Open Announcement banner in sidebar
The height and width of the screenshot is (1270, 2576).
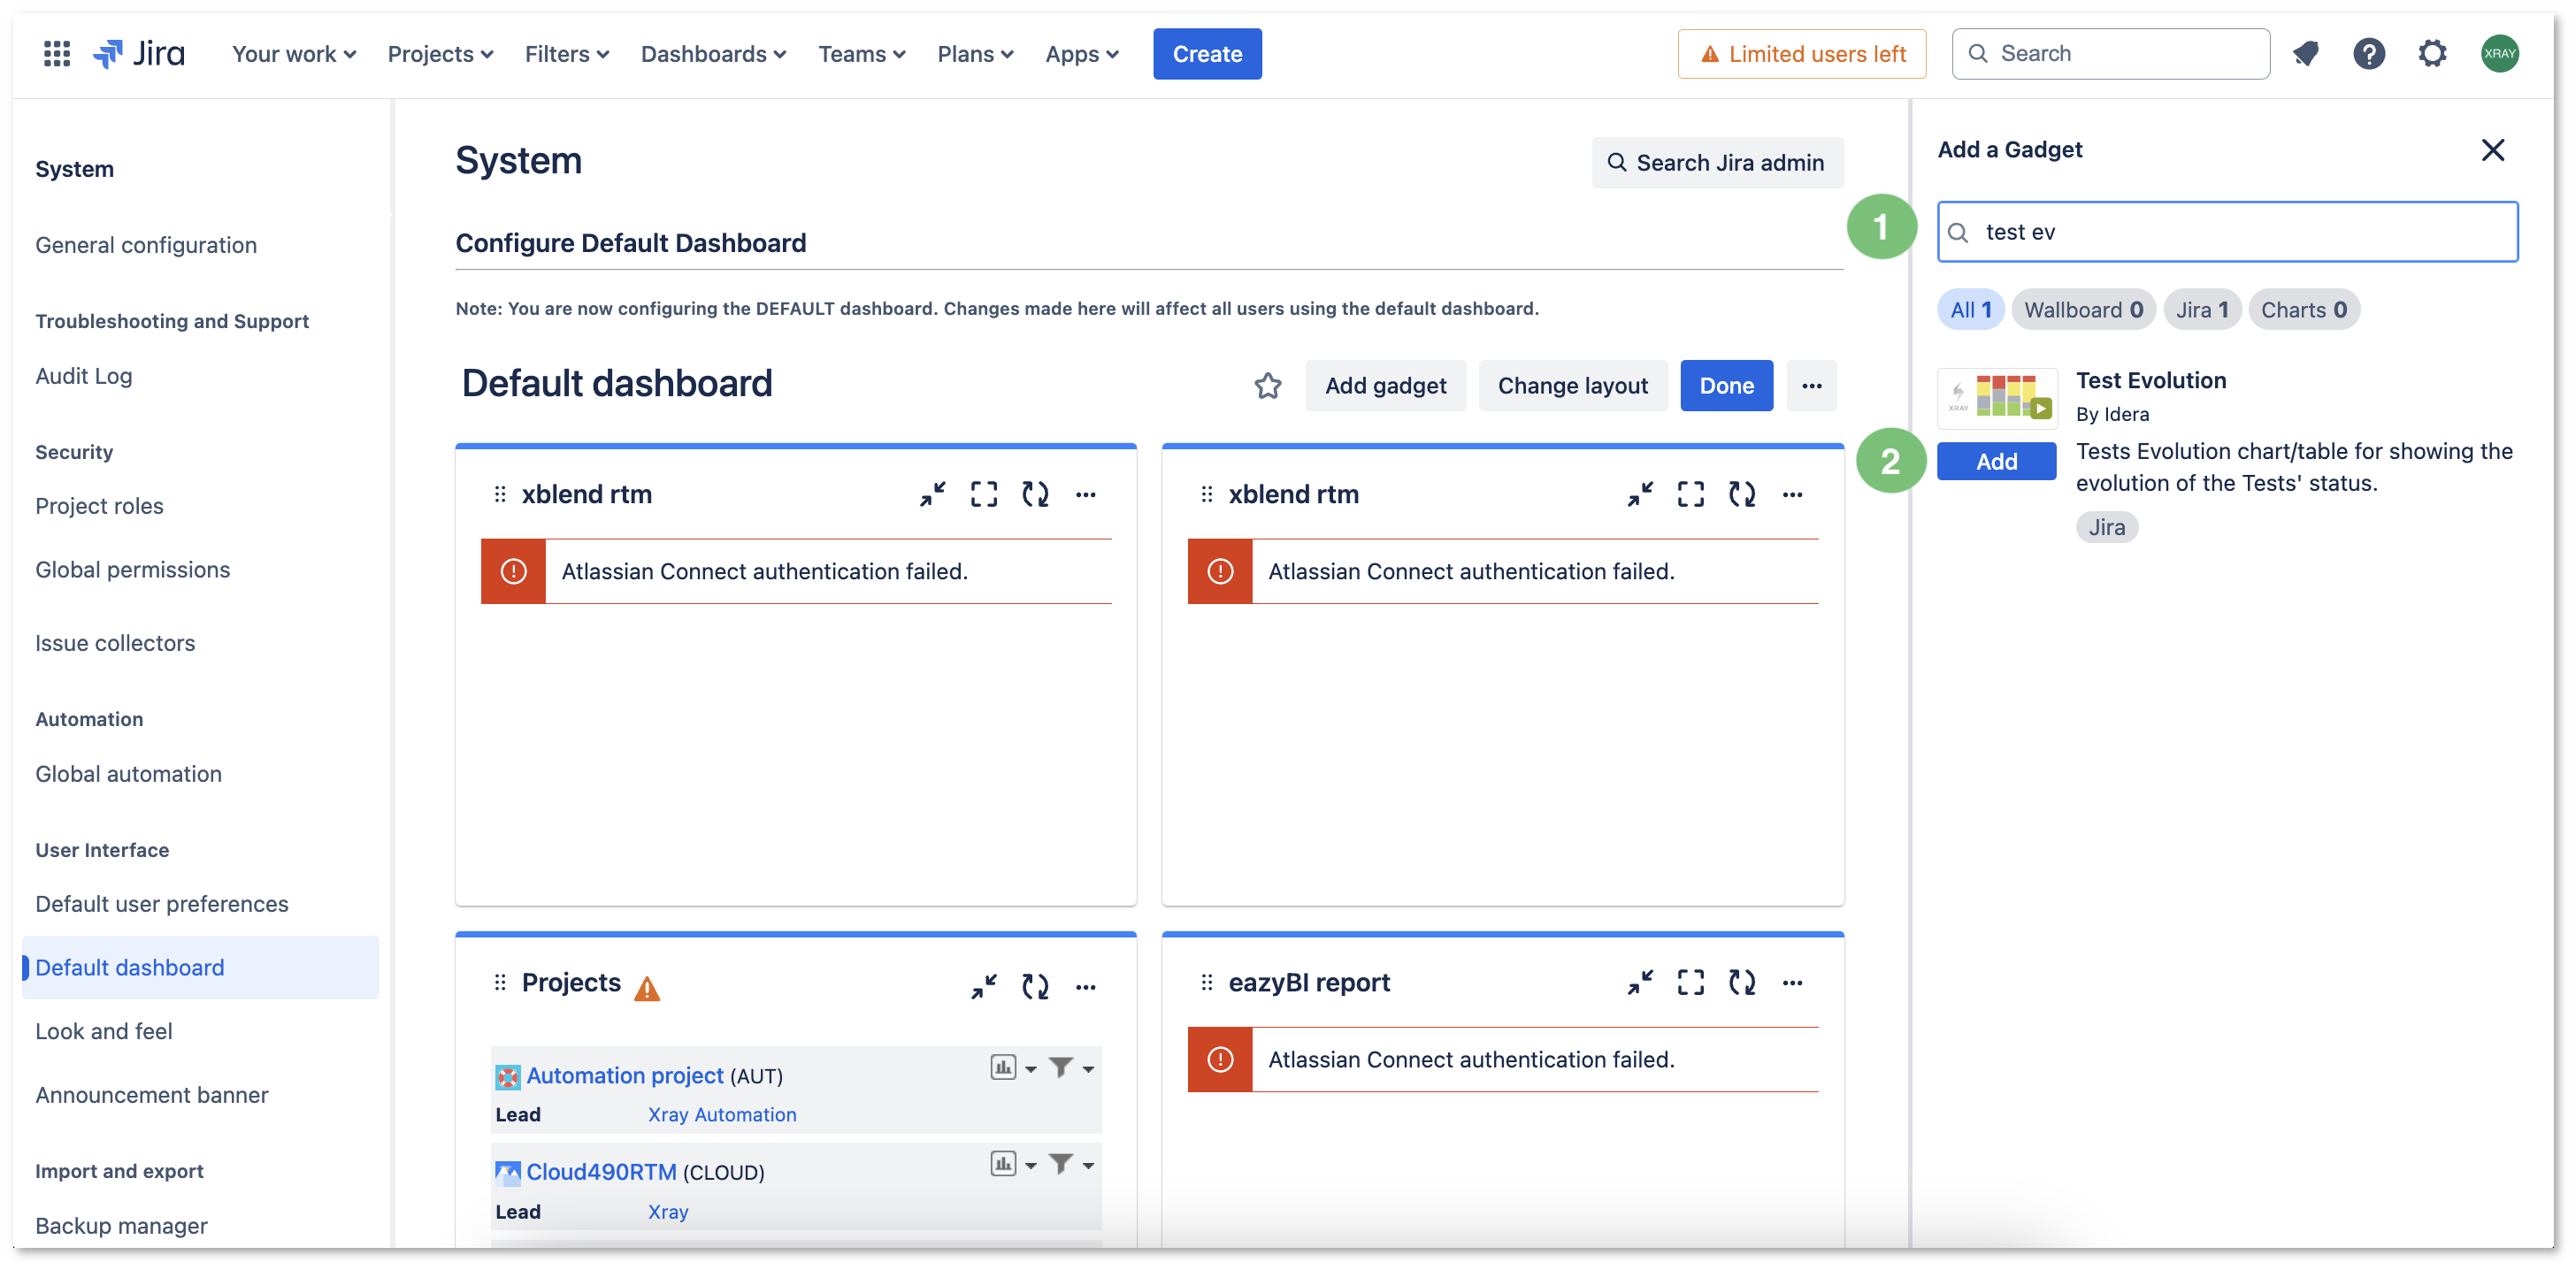tap(151, 1095)
